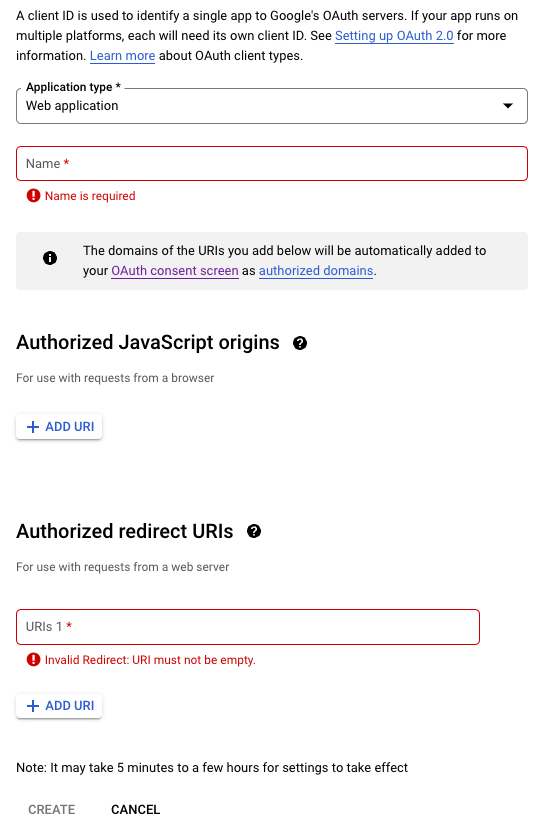This screenshot has width=560, height=835.
Task: Click plus icon under redirect URIs field
Action: coord(33,706)
